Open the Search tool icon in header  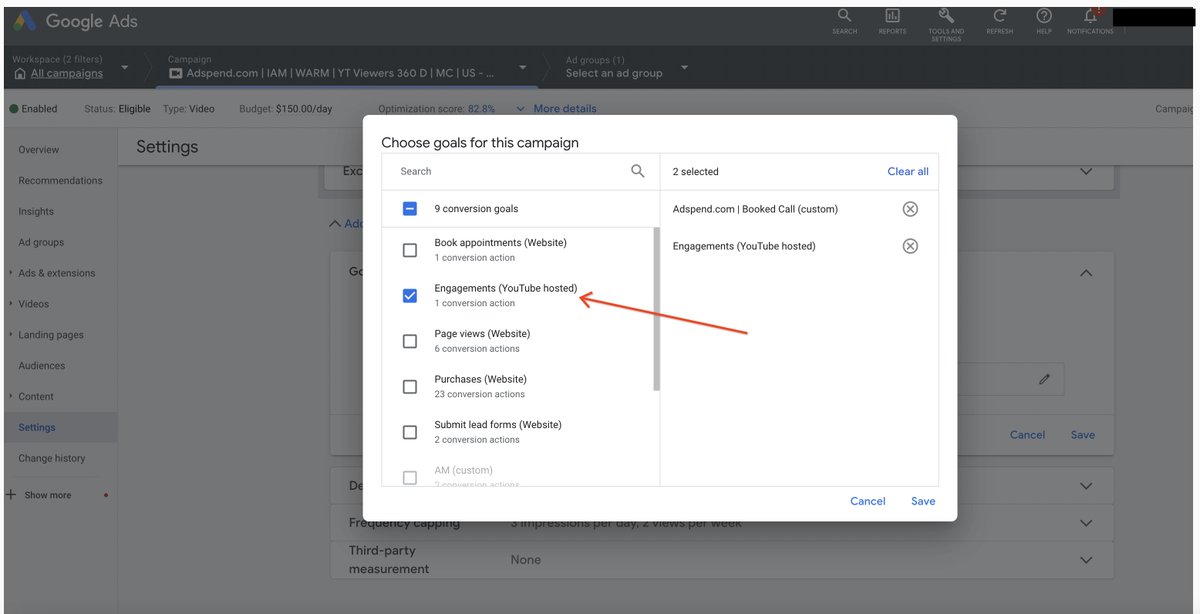844,16
